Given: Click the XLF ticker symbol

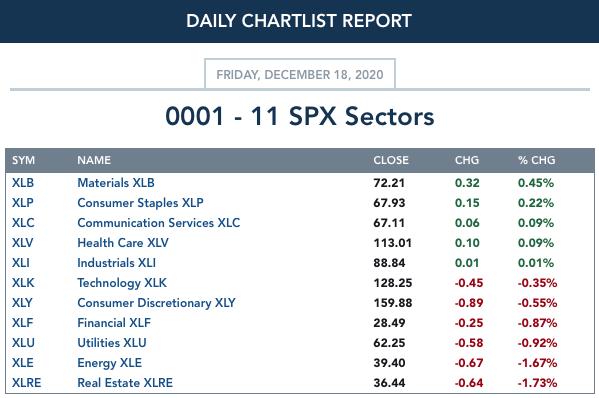Looking at the screenshot, I should click(23, 323).
